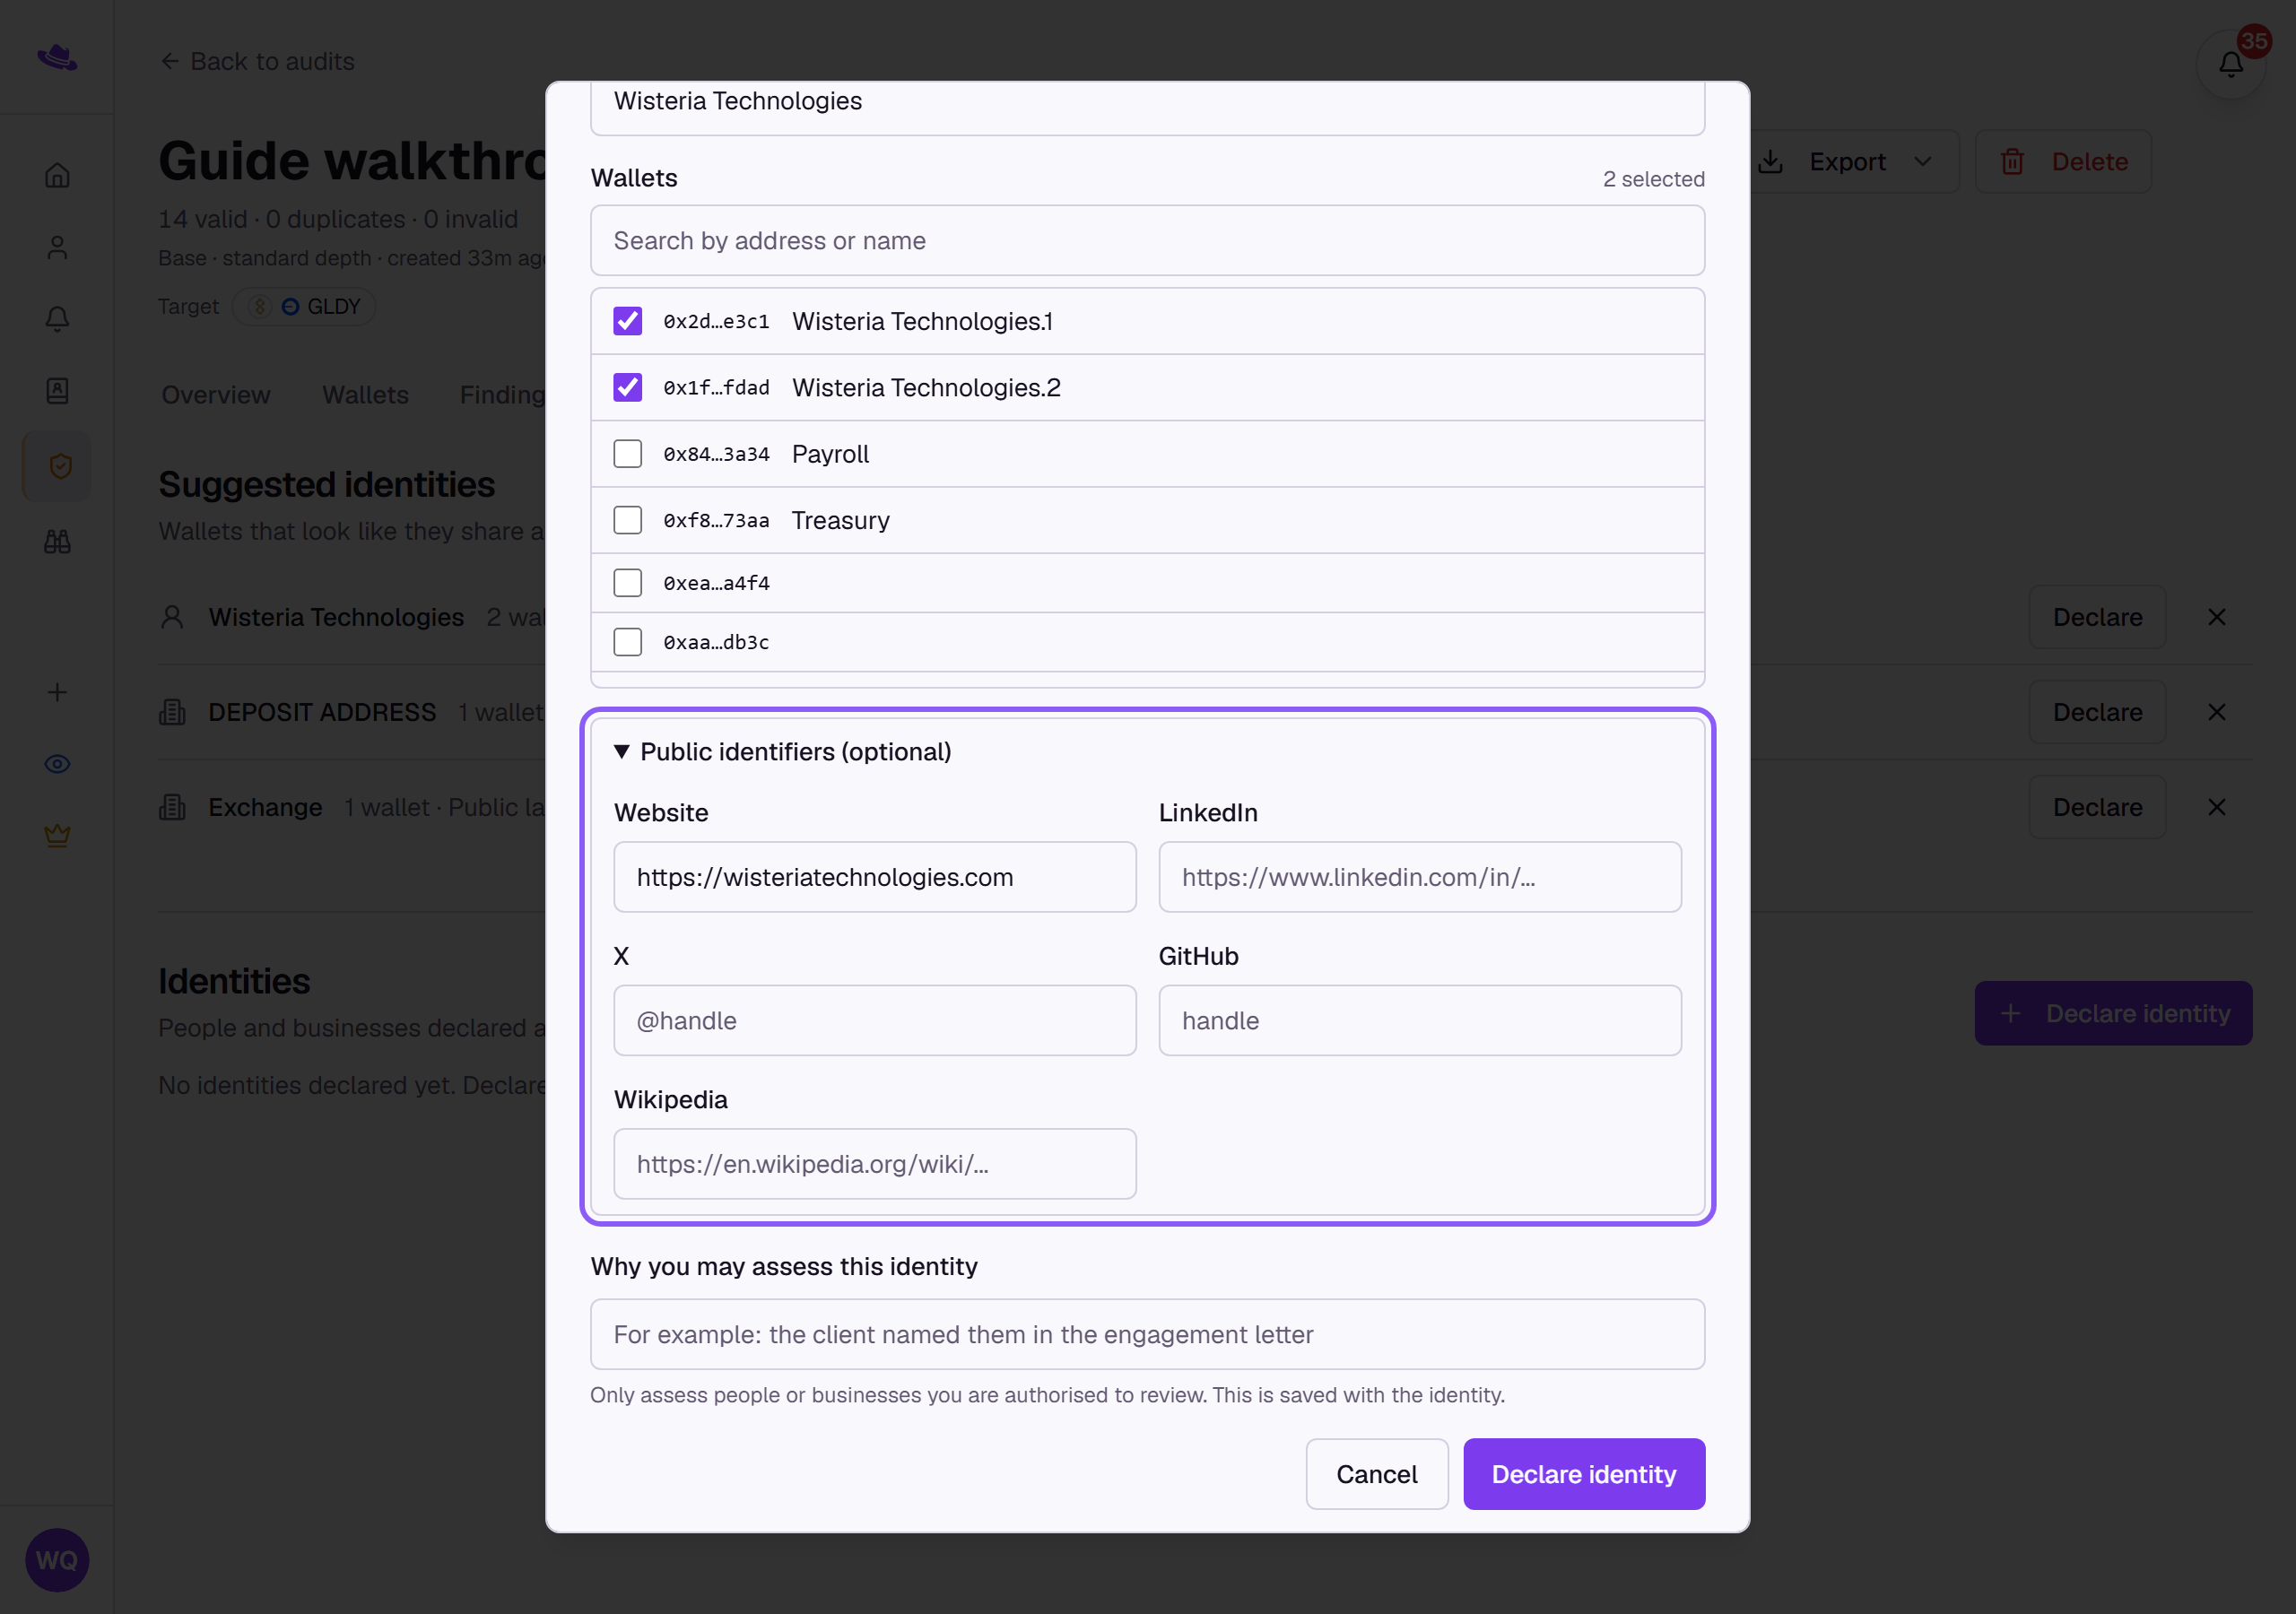The width and height of the screenshot is (2296, 1614).
Task: Dismiss the Wisteria Technologies suggestion X
Action: click(2216, 617)
